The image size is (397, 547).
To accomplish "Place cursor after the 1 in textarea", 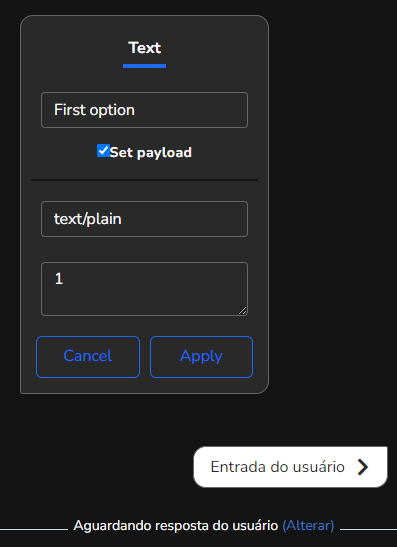I will pos(65,278).
